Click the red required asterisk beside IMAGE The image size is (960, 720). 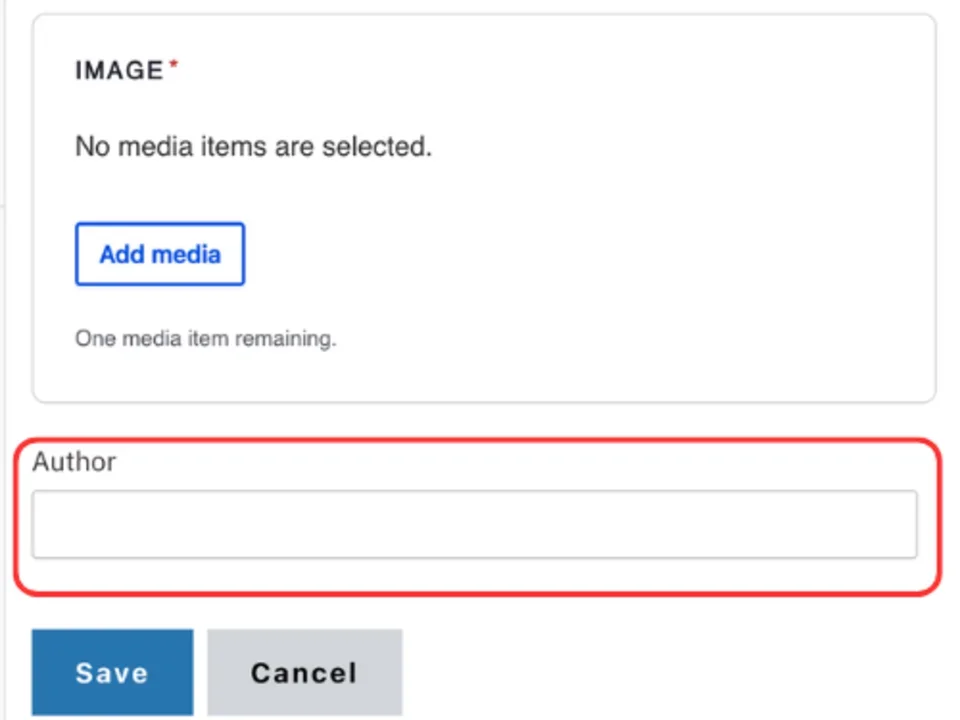pos(173,66)
